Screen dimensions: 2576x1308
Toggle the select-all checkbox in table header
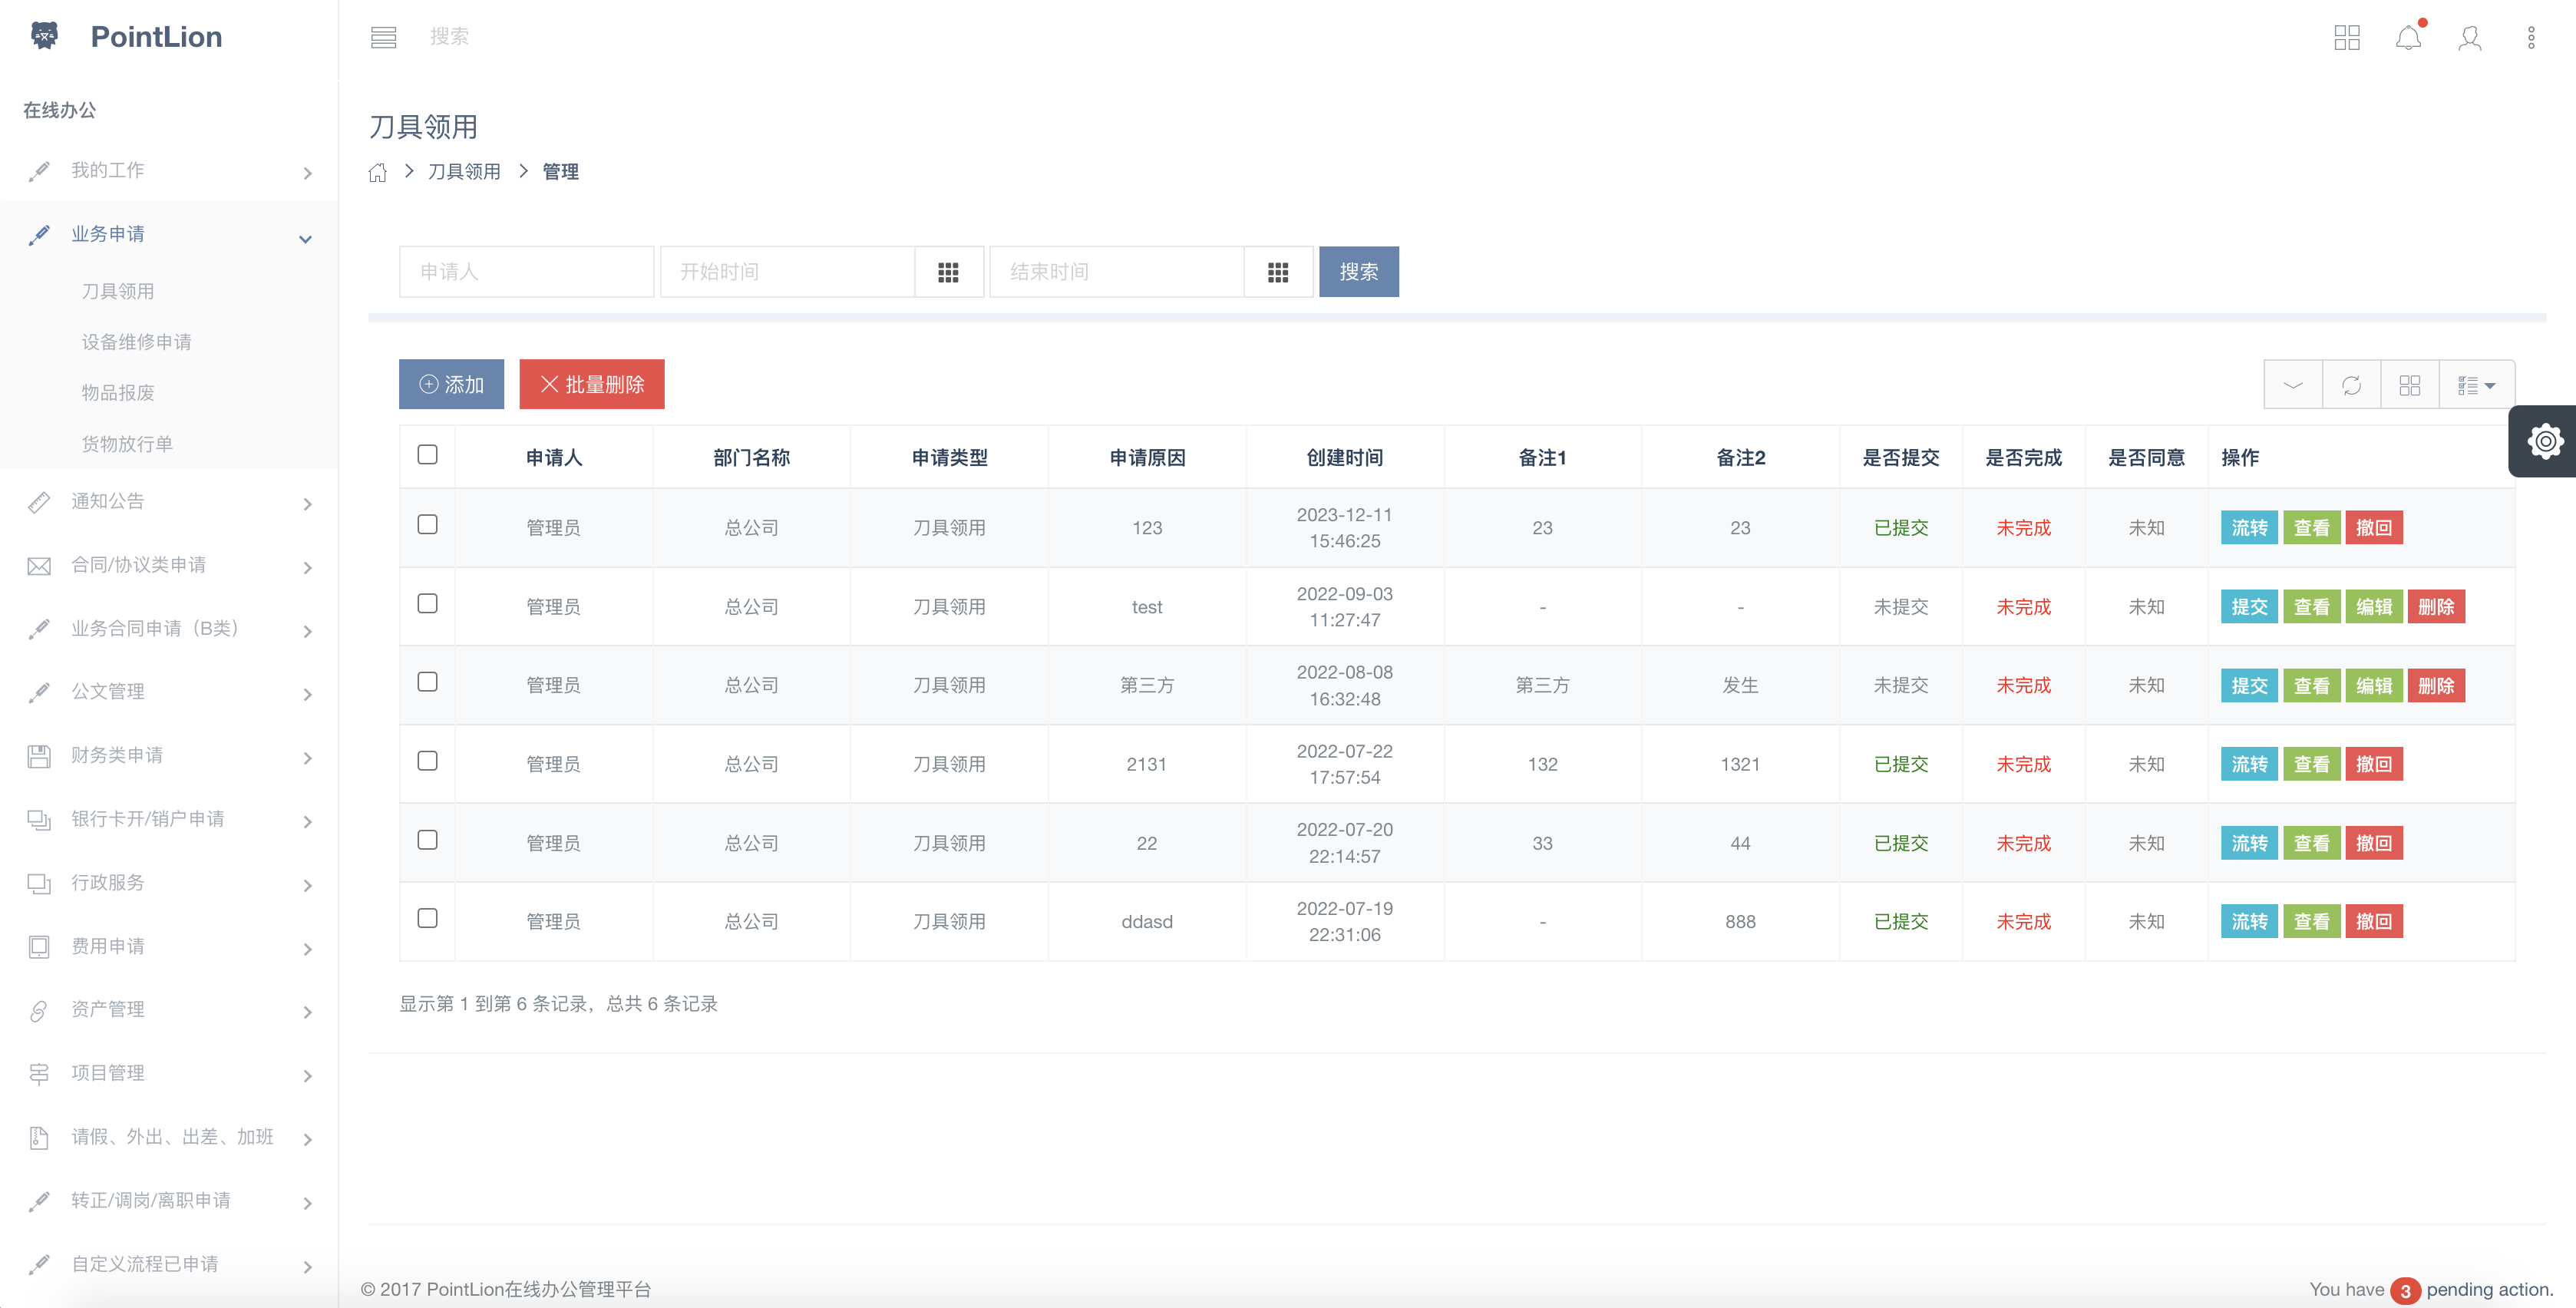(427, 455)
